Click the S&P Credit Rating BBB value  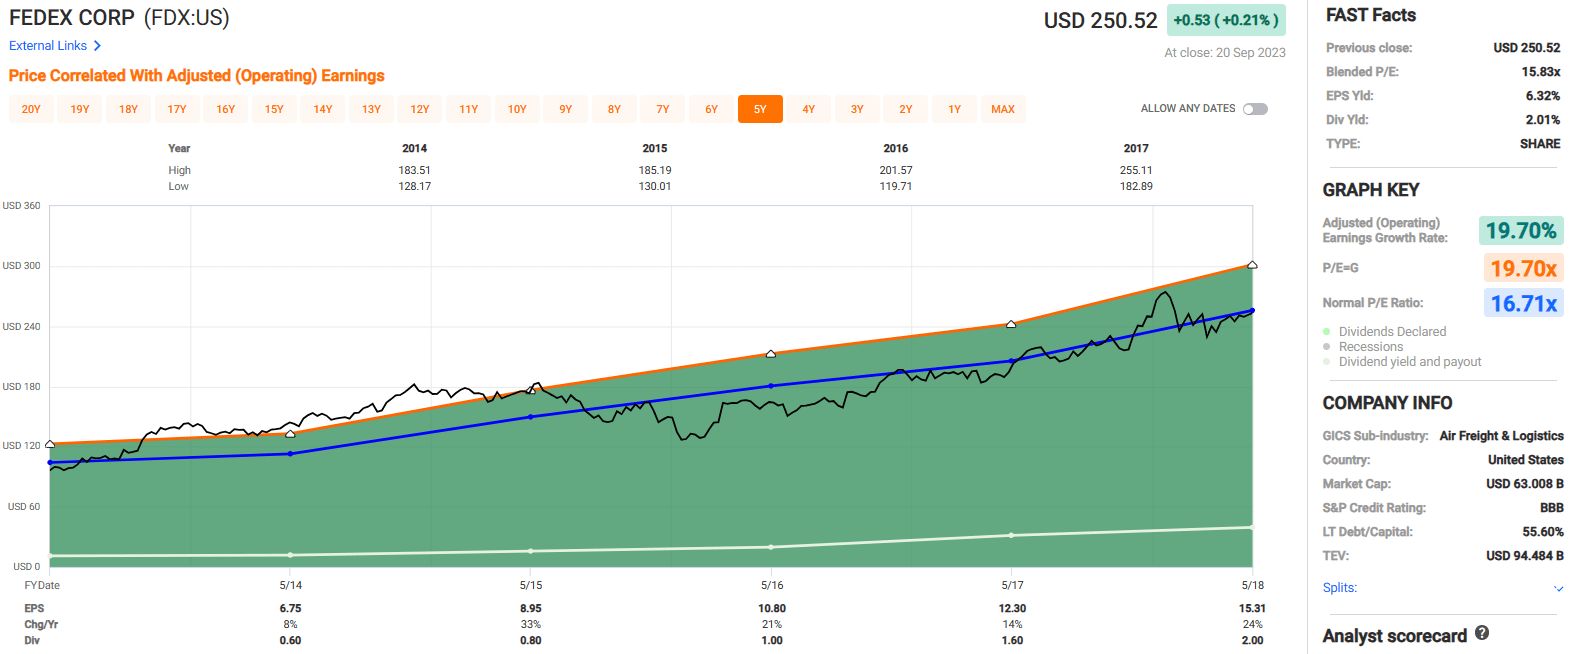[1552, 508]
